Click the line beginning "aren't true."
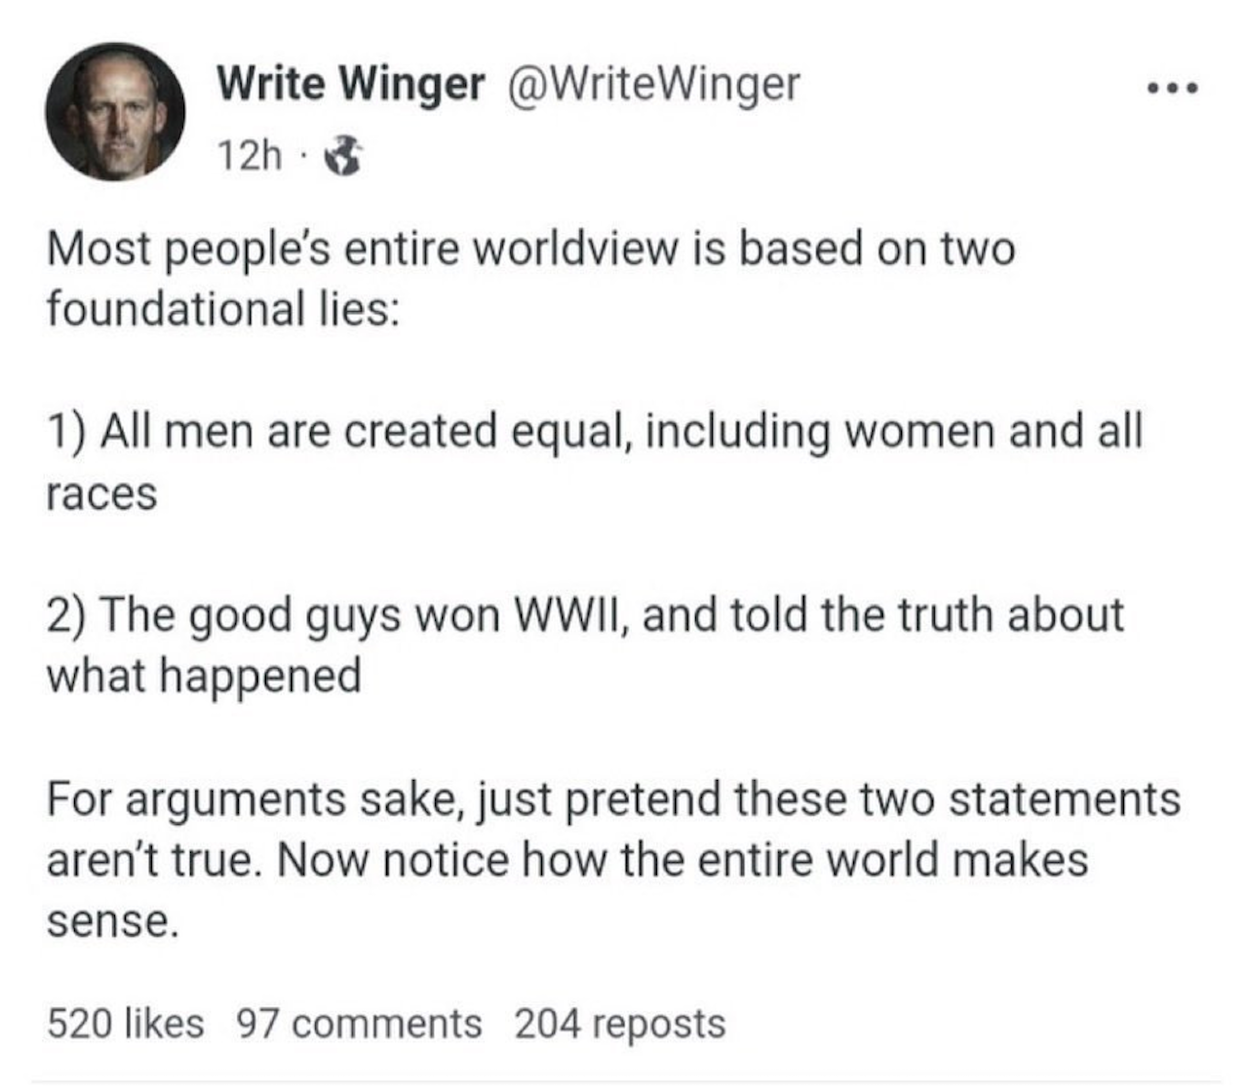Viewport: 1250px width, 1090px height. 567,859
